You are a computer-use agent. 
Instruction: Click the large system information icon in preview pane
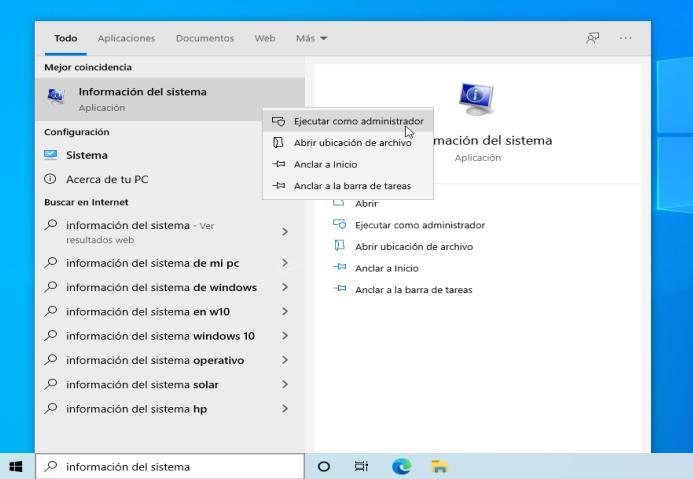pyautogui.click(x=477, y=99)
